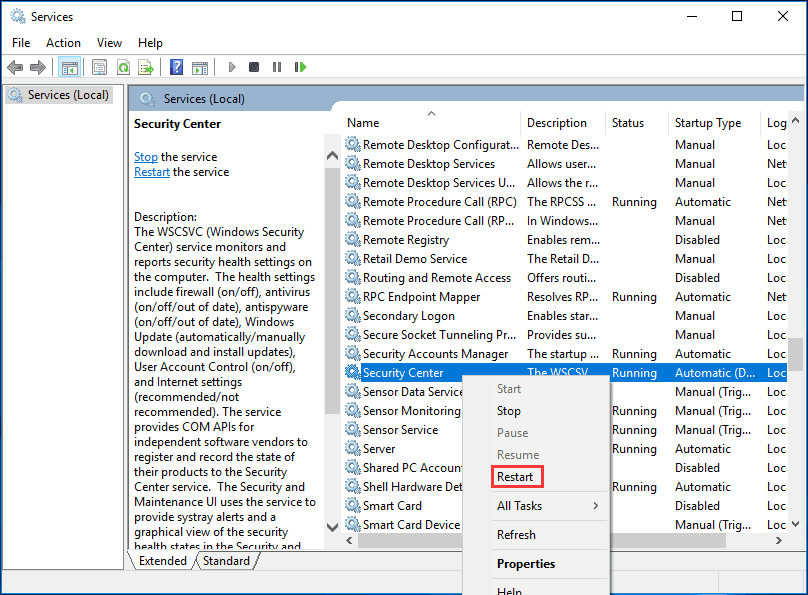Open the Action menu
The width and height of the screenshot is (808, 595).
63,43
